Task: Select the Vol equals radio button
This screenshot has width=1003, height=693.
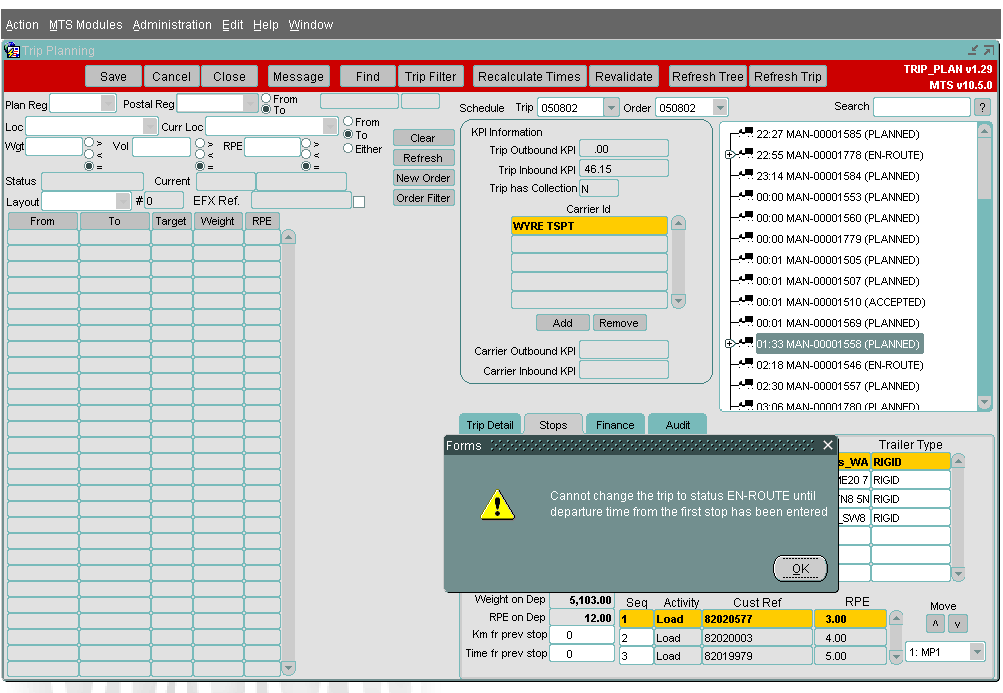Action: (200, 166)
